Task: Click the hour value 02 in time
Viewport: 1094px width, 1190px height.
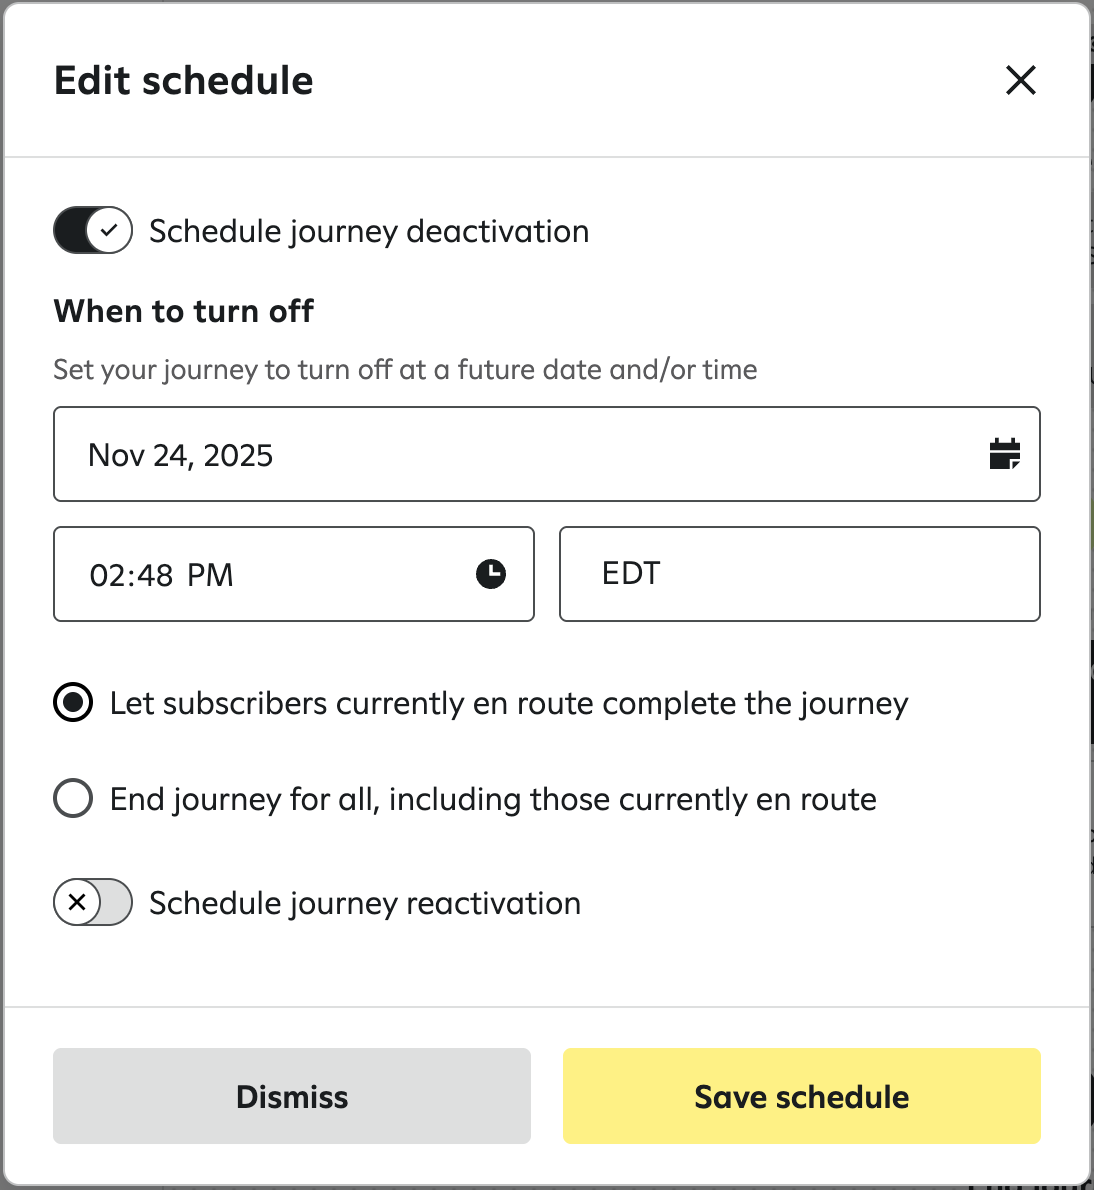Action: [x=105, y=576]
